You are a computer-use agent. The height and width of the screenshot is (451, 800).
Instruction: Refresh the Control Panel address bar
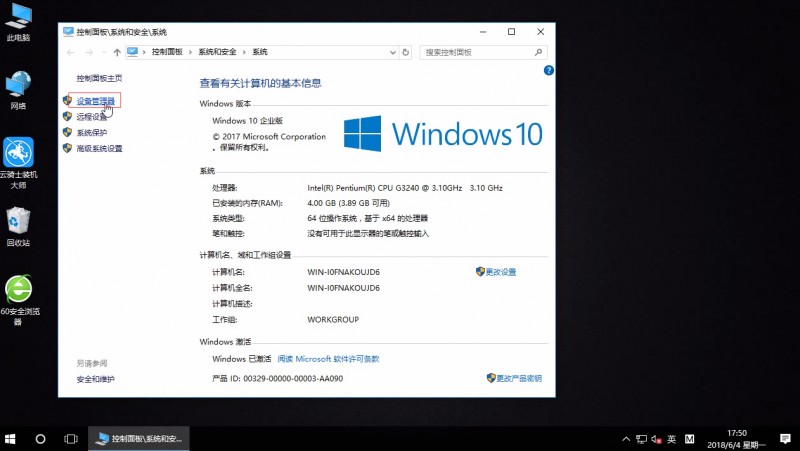click(406, 52)
